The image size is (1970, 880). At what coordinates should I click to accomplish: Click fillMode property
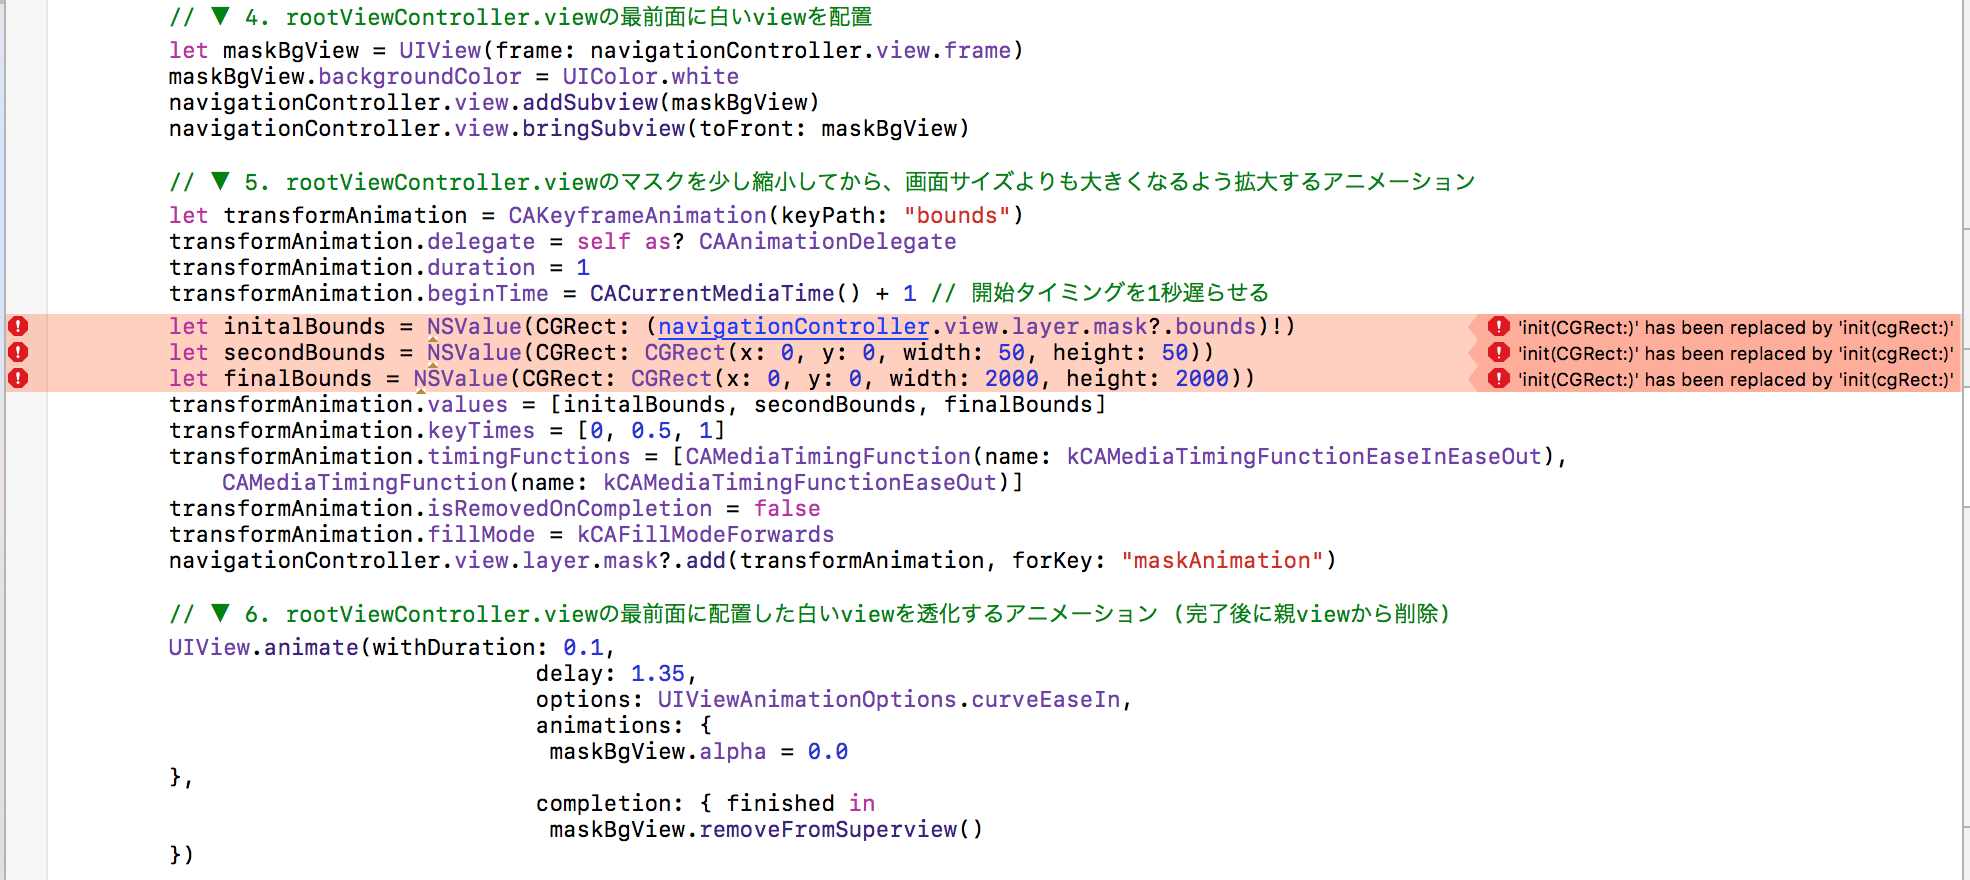point(481,535)
